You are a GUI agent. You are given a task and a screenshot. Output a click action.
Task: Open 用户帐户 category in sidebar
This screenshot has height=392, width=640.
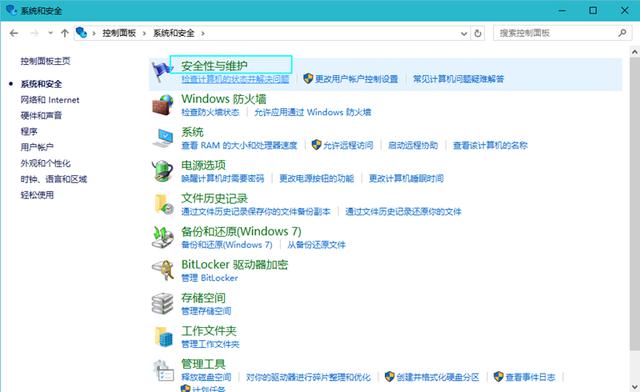click(37, 147)
